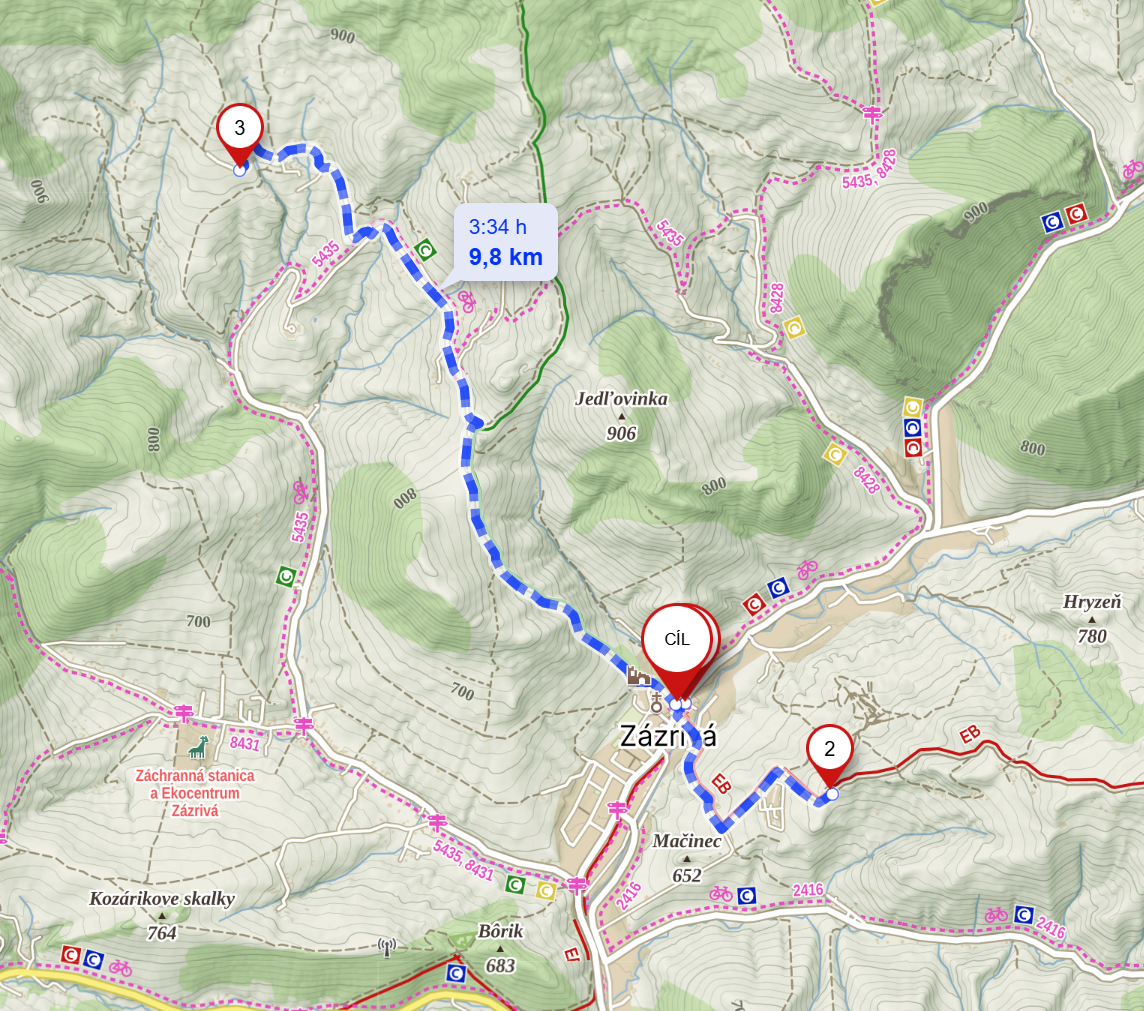Select the Kozárikove skalky 764 peak
The width and height of the screenshot is (1144, 1011).
tap(162, 915)
